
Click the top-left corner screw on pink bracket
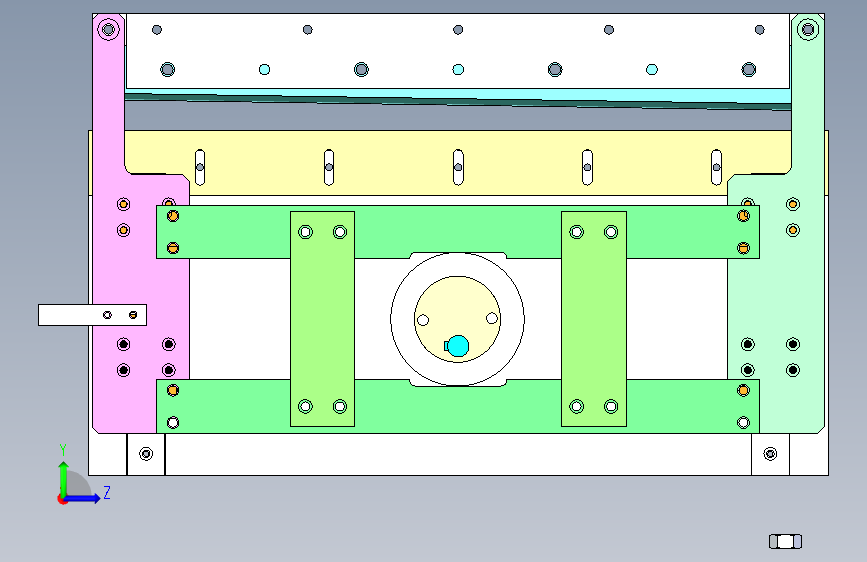[108, 29]
